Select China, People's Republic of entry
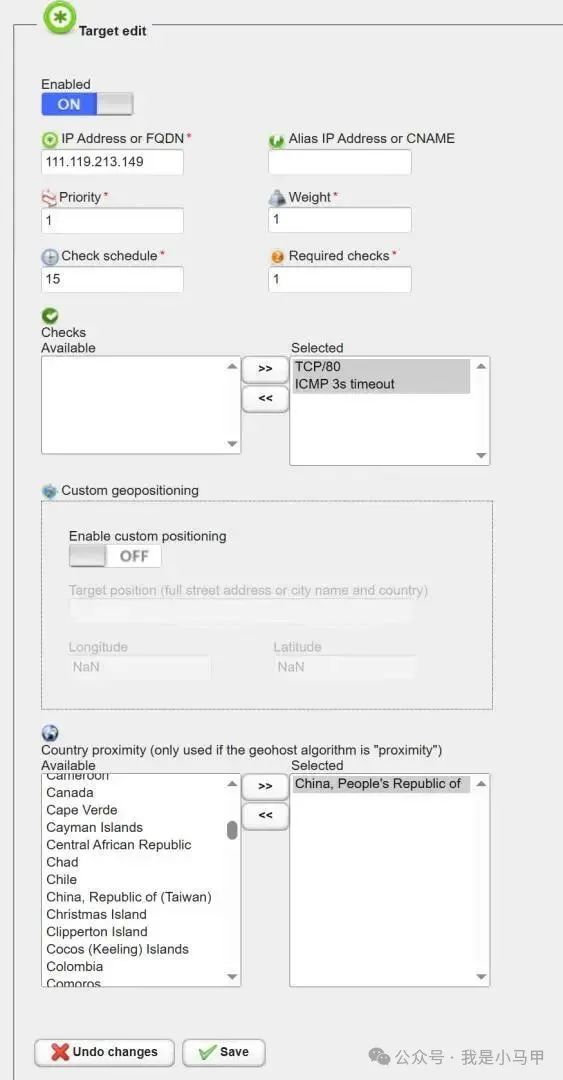Viewport: 563px width, 1080px height. 382,784
